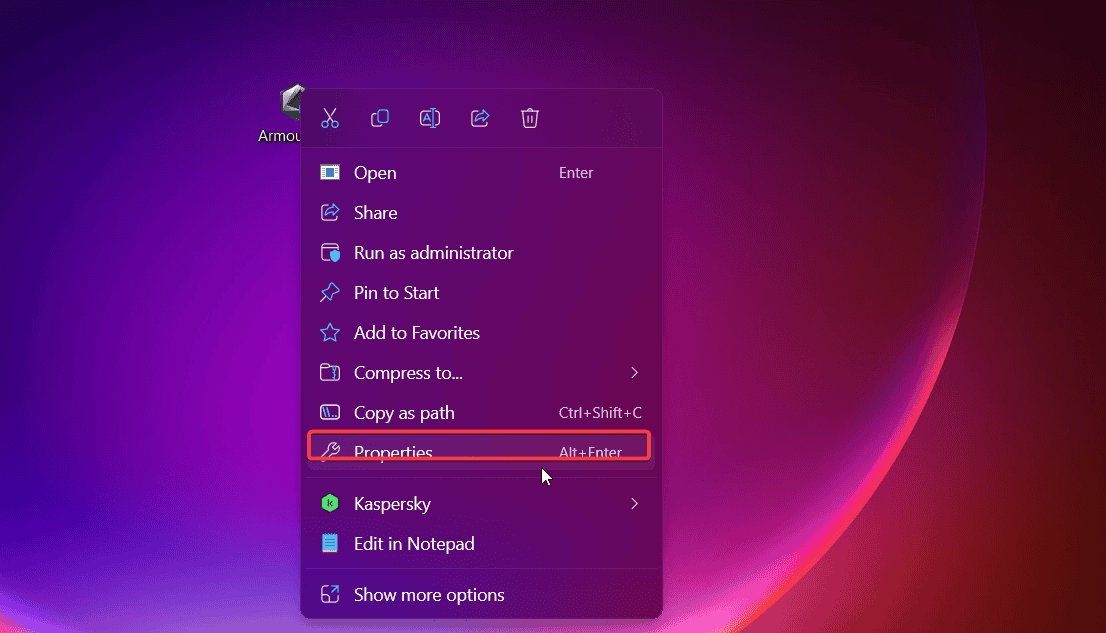Choose Open from the context menu
1106x633 pixels.
coord(481,173)
